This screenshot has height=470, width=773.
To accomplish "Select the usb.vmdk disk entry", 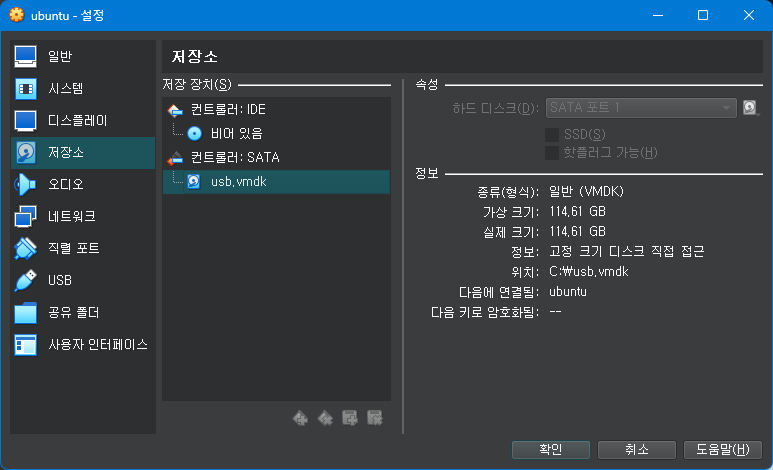I will [276, 181].
